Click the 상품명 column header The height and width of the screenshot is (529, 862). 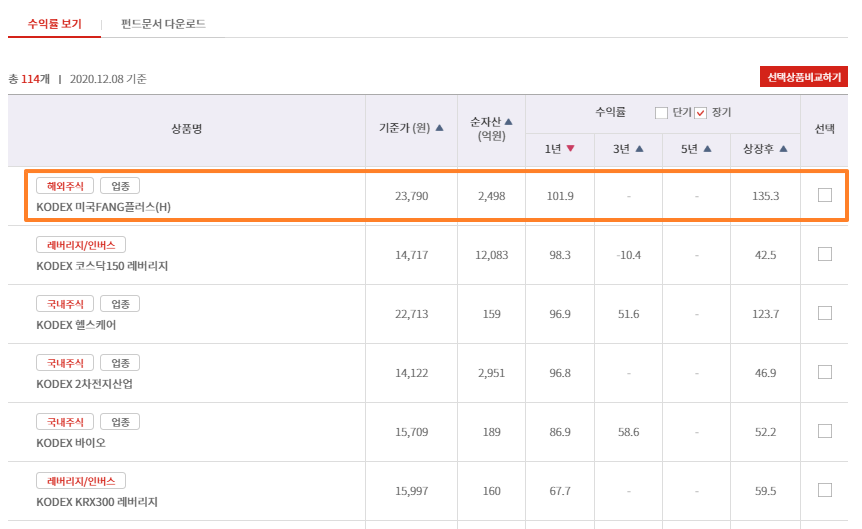186,129
